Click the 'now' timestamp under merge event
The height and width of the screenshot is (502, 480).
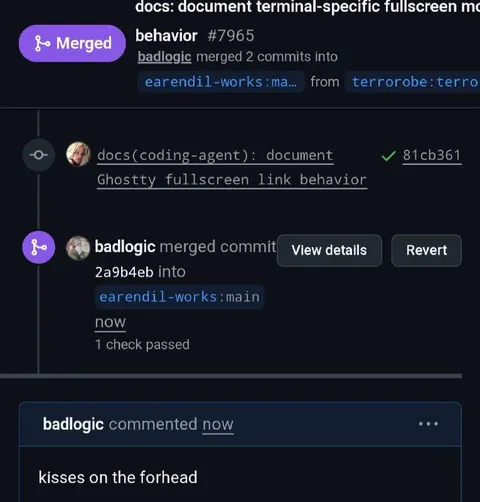110,322
